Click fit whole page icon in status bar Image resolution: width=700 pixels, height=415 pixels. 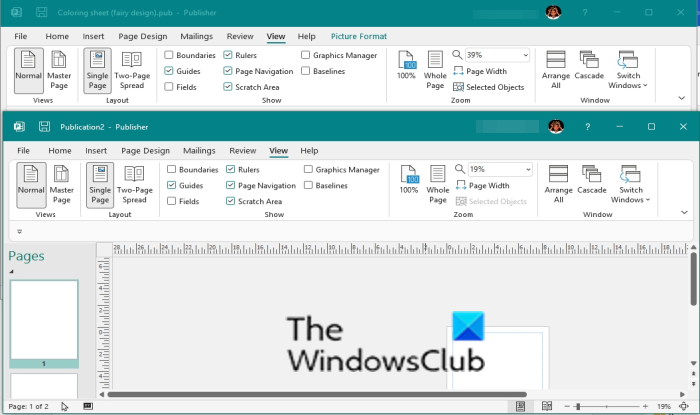684,406
